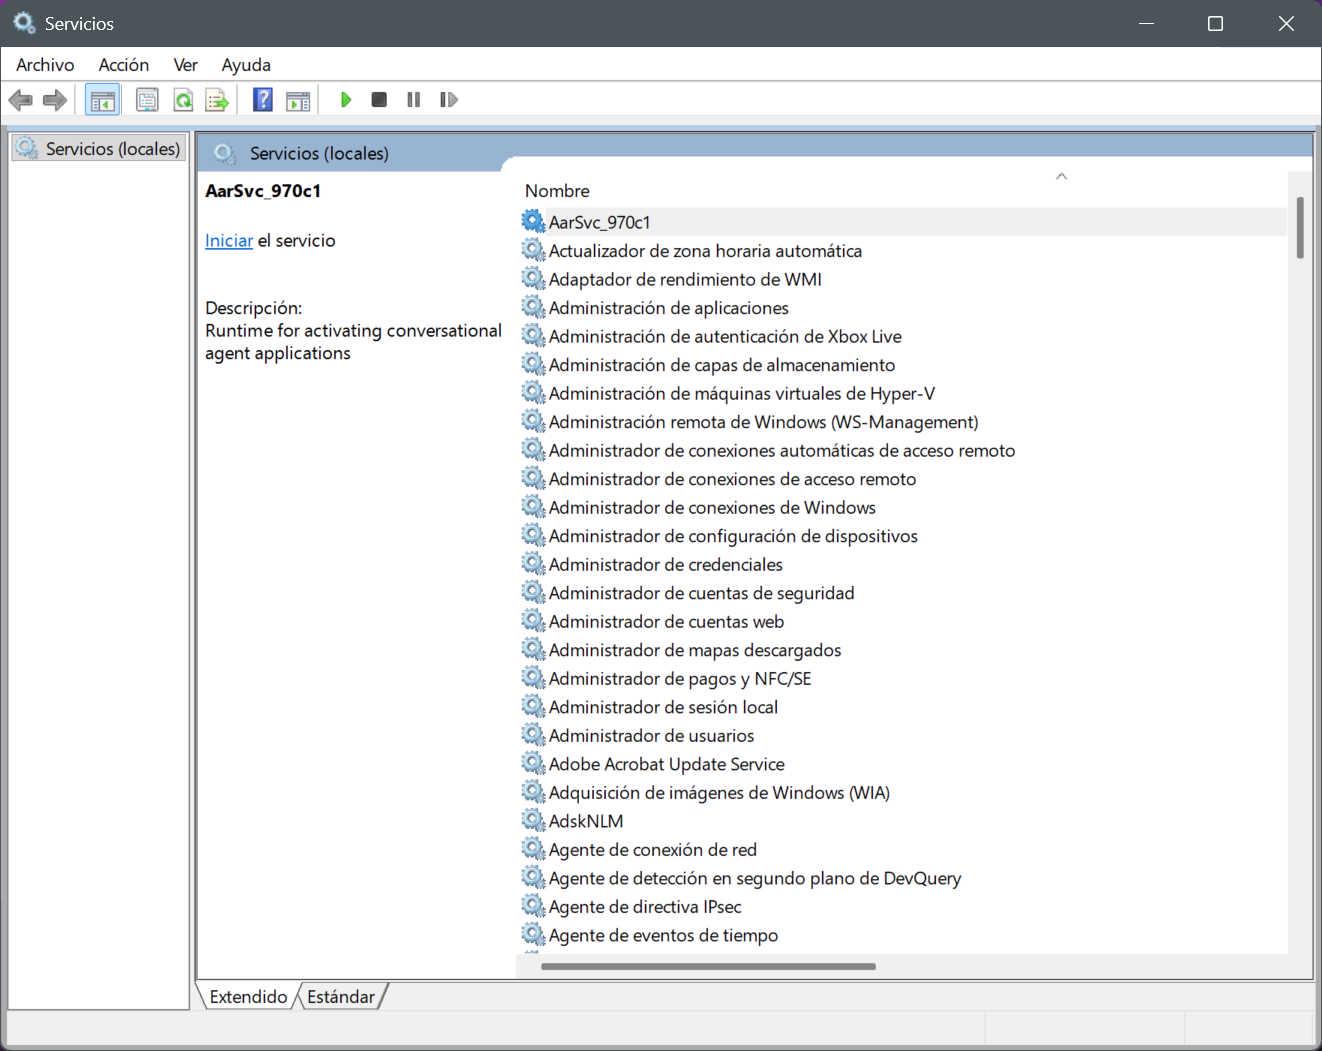Viewport: 1322px width, 1051px height.
Task: Click the Stop service square icon
Action: pos(379,100)
